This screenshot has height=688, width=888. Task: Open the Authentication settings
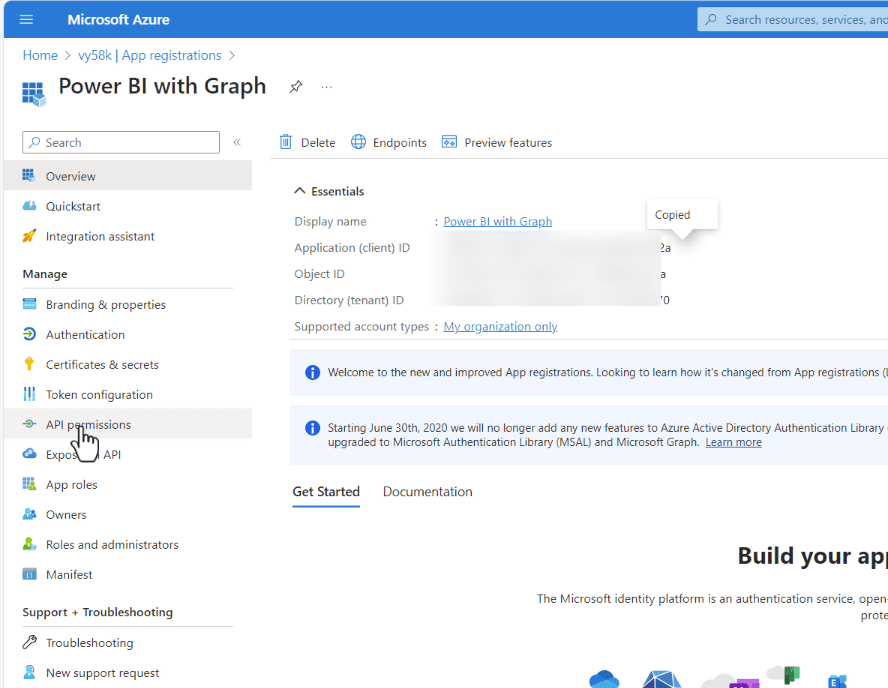coord(127,334)
